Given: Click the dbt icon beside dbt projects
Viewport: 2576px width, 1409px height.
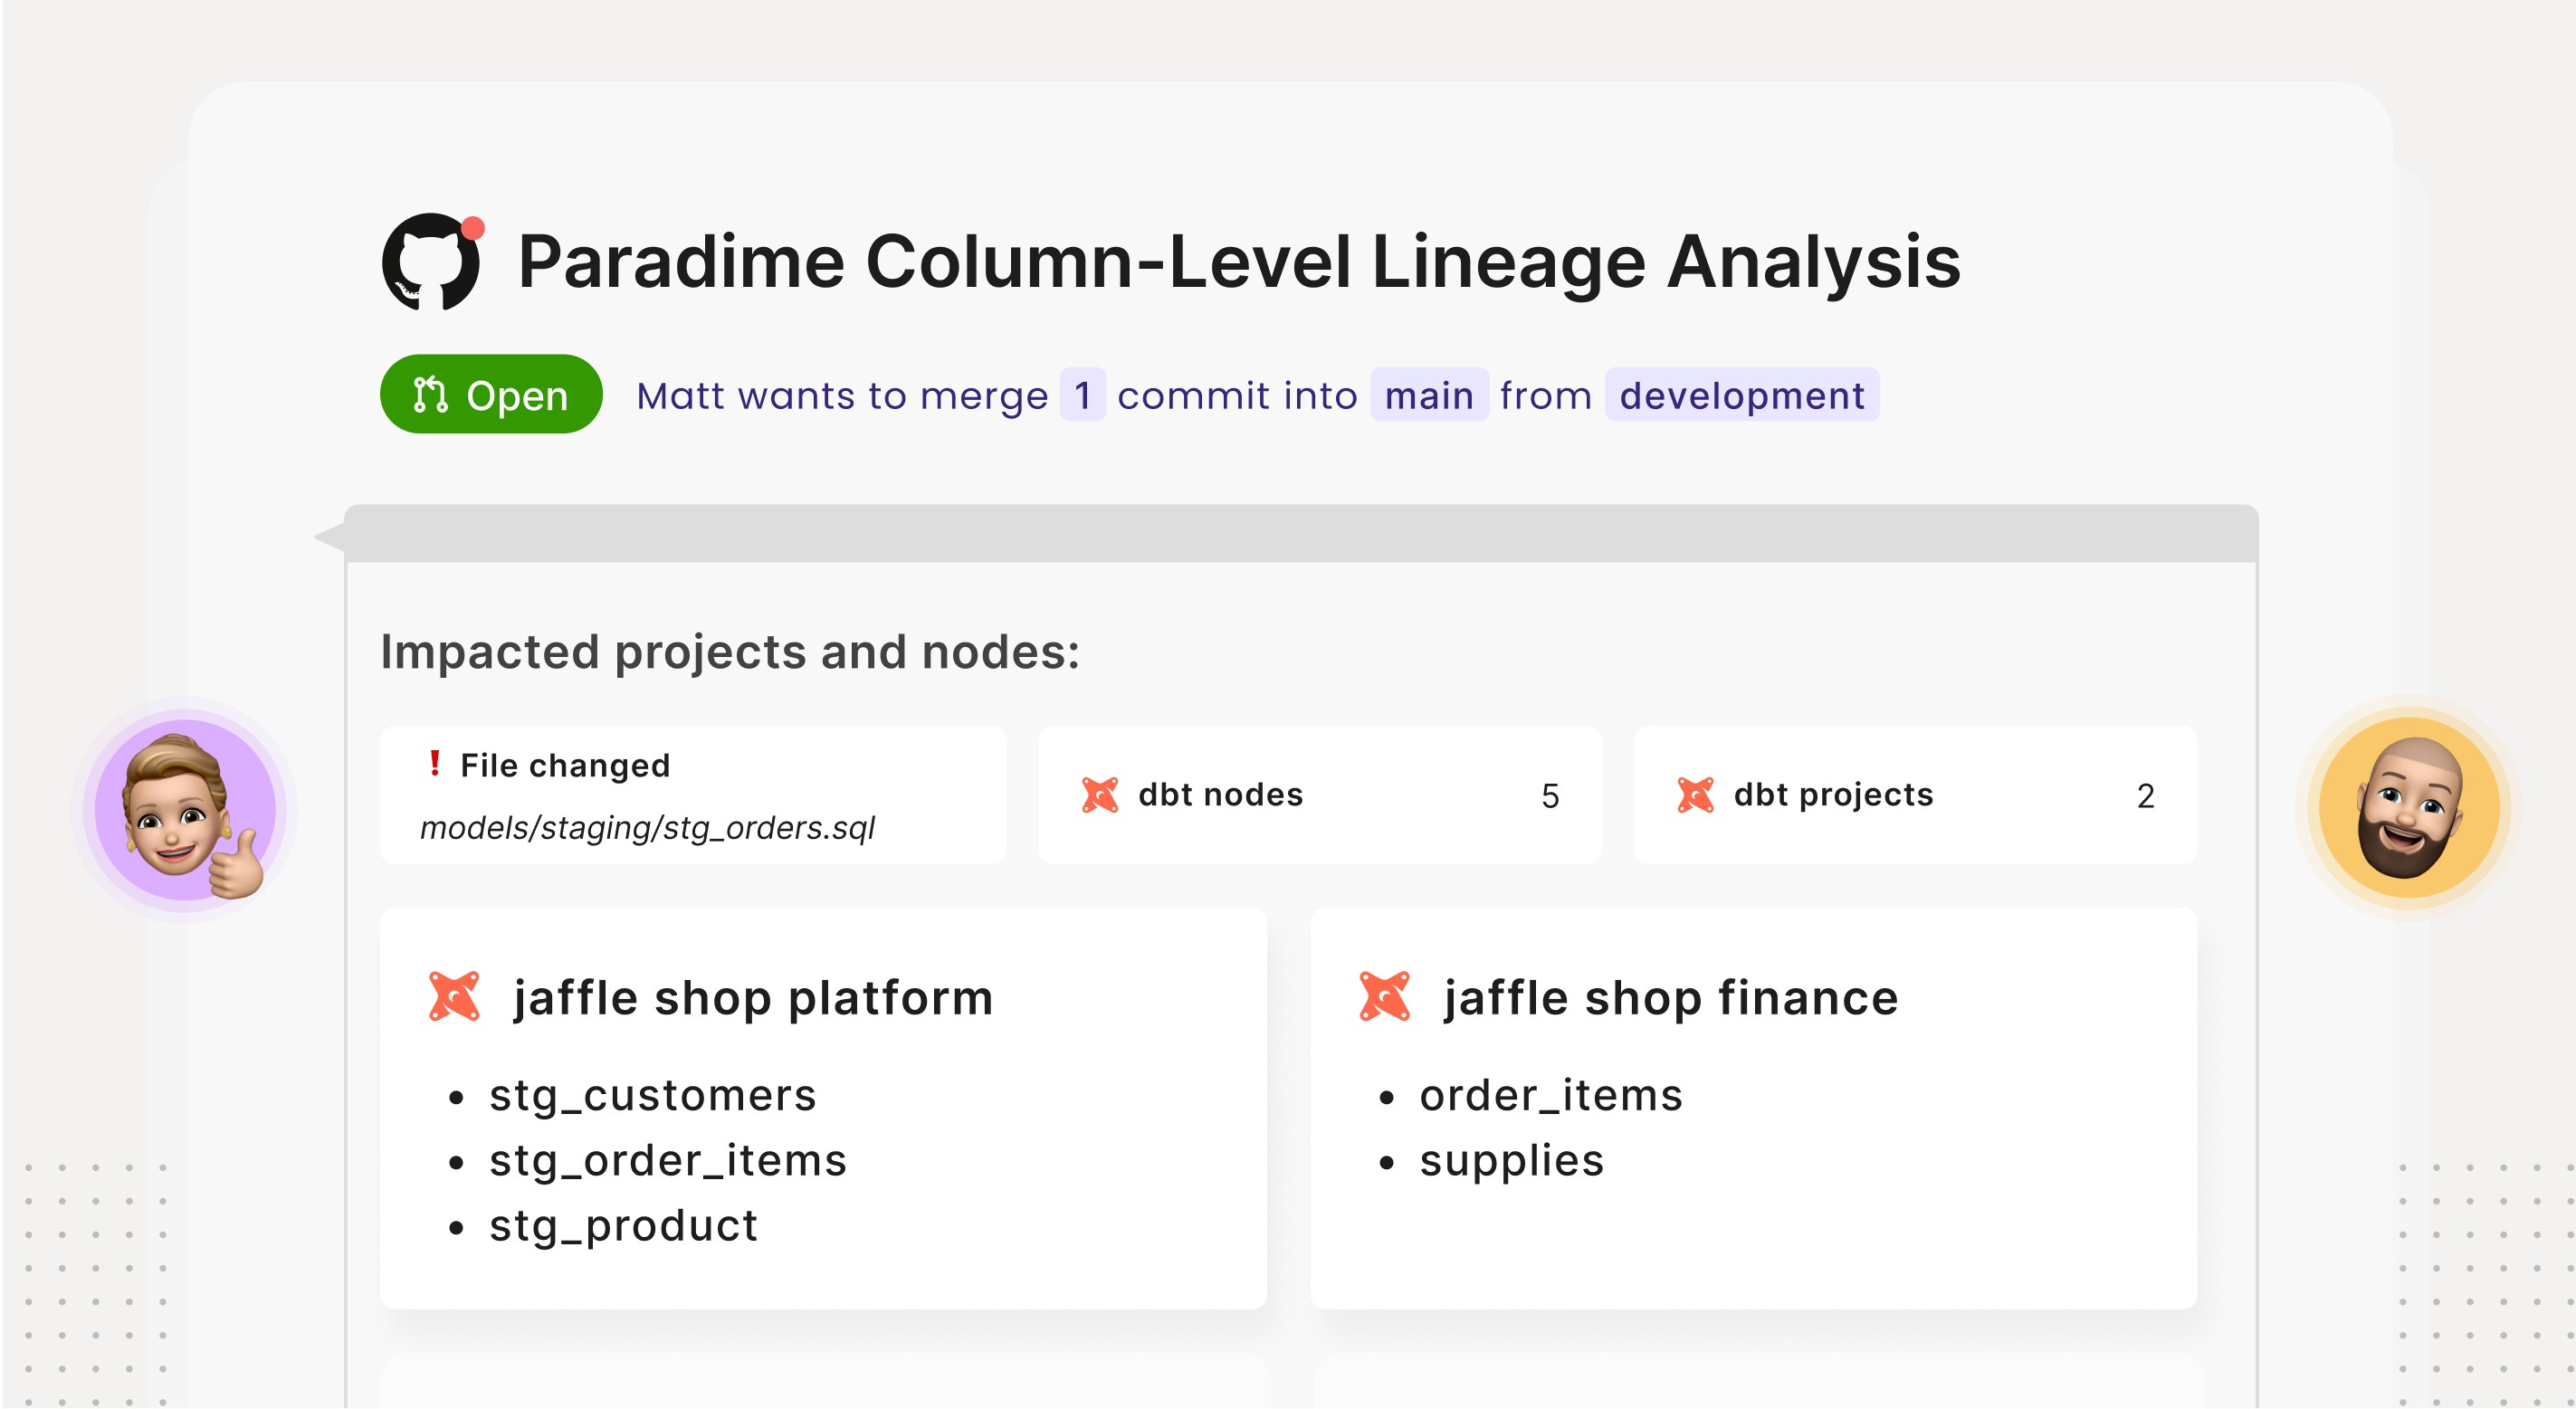Looking at the screenshot, I should (1695, 795).
